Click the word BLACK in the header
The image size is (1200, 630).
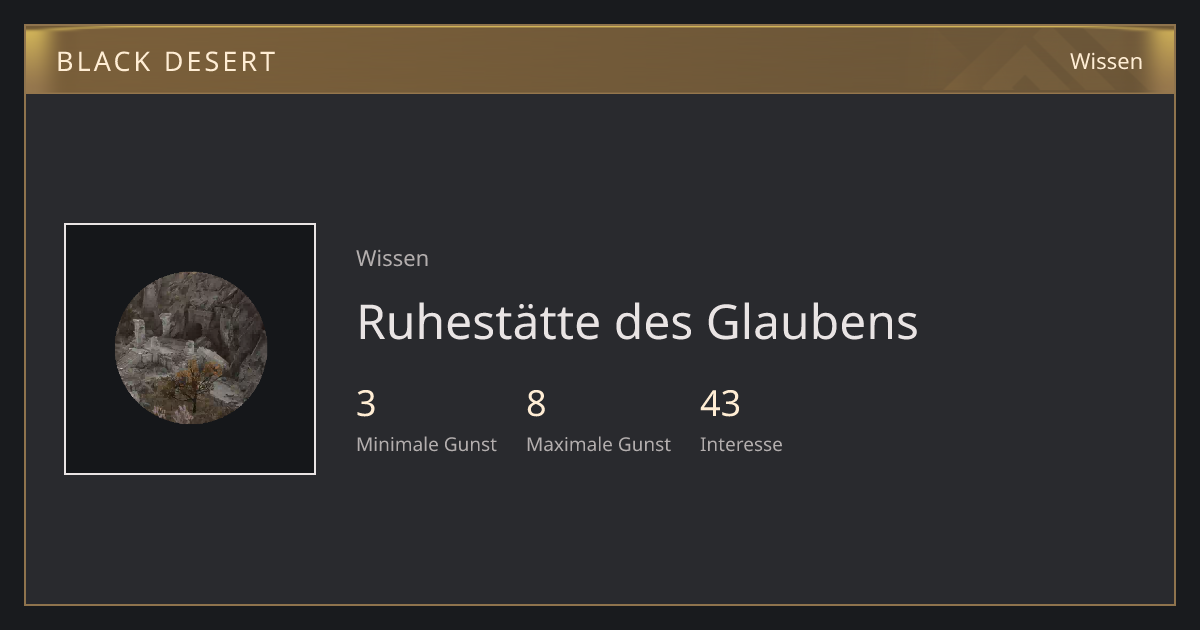[104, 61]
